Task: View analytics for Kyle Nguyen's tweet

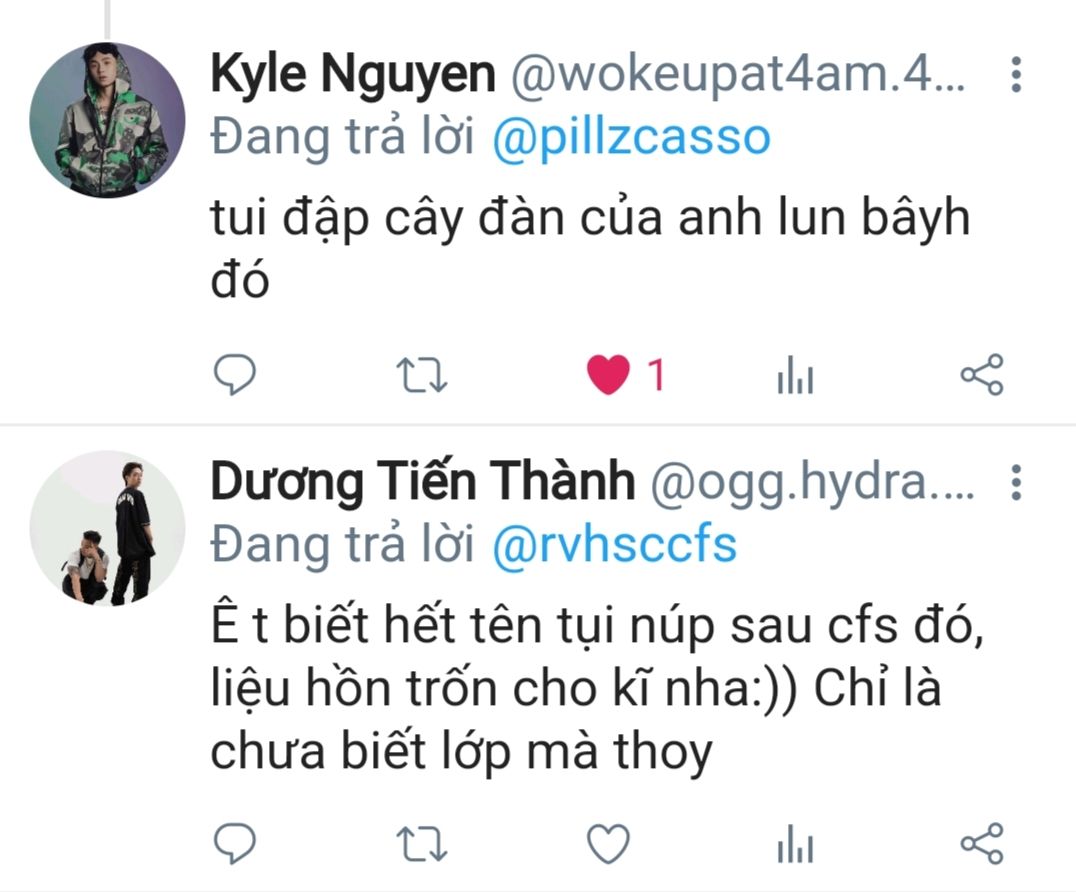Action: tap(795, 375)
